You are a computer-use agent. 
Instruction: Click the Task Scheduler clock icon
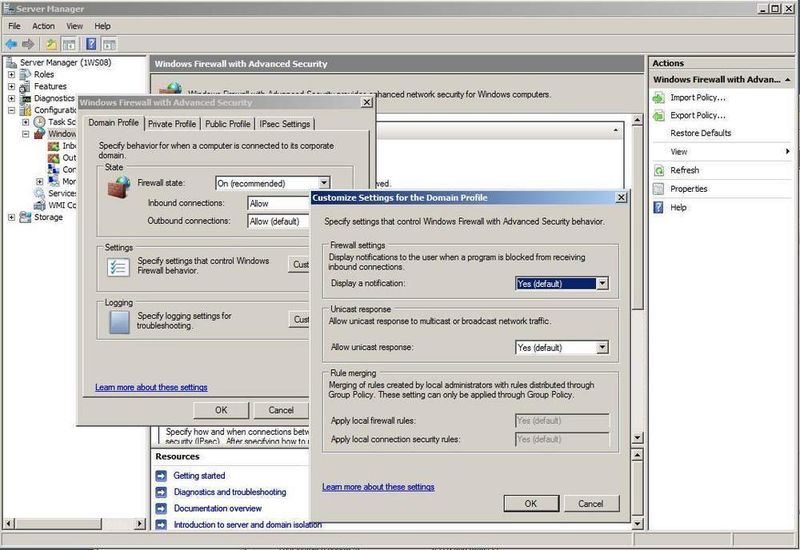click(x=39, y=122)
